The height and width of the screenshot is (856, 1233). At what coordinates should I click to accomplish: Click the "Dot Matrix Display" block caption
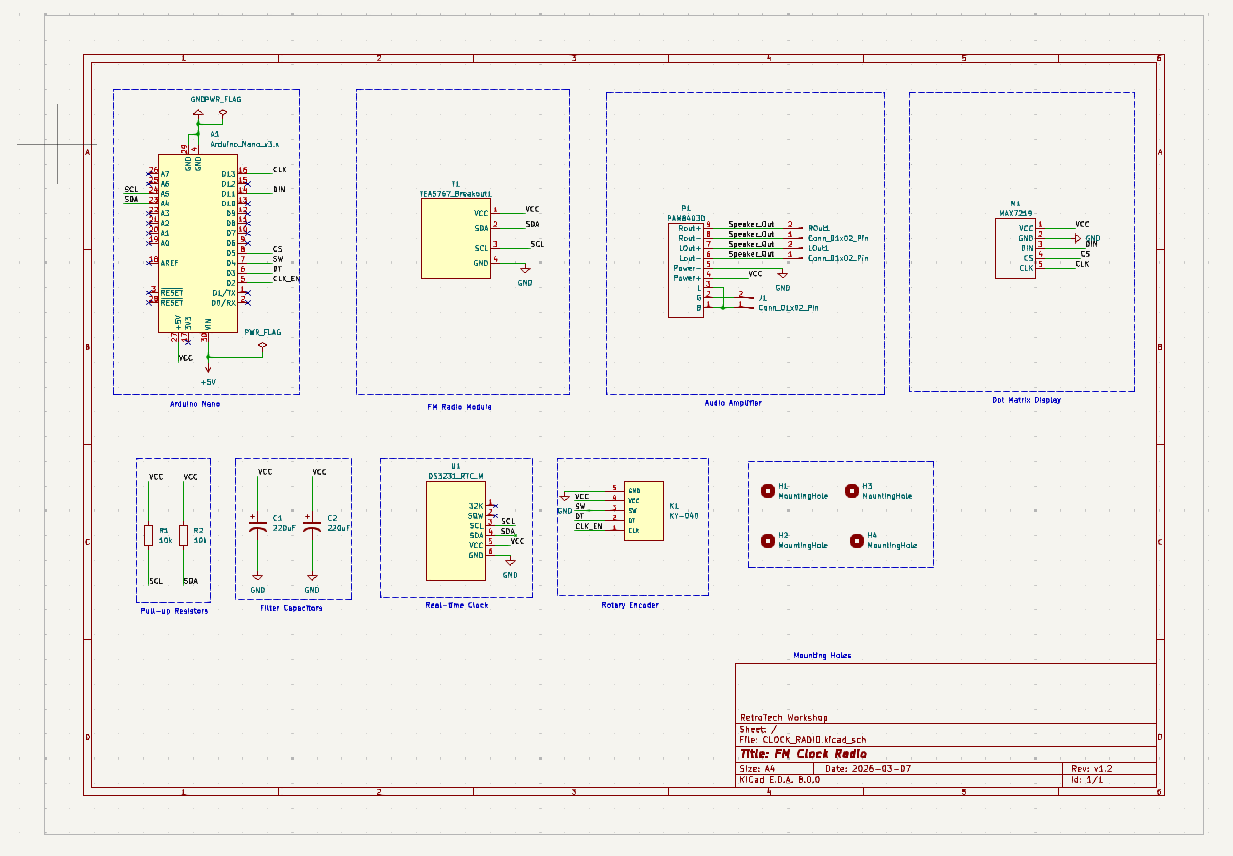click(x=1026, y=400)
